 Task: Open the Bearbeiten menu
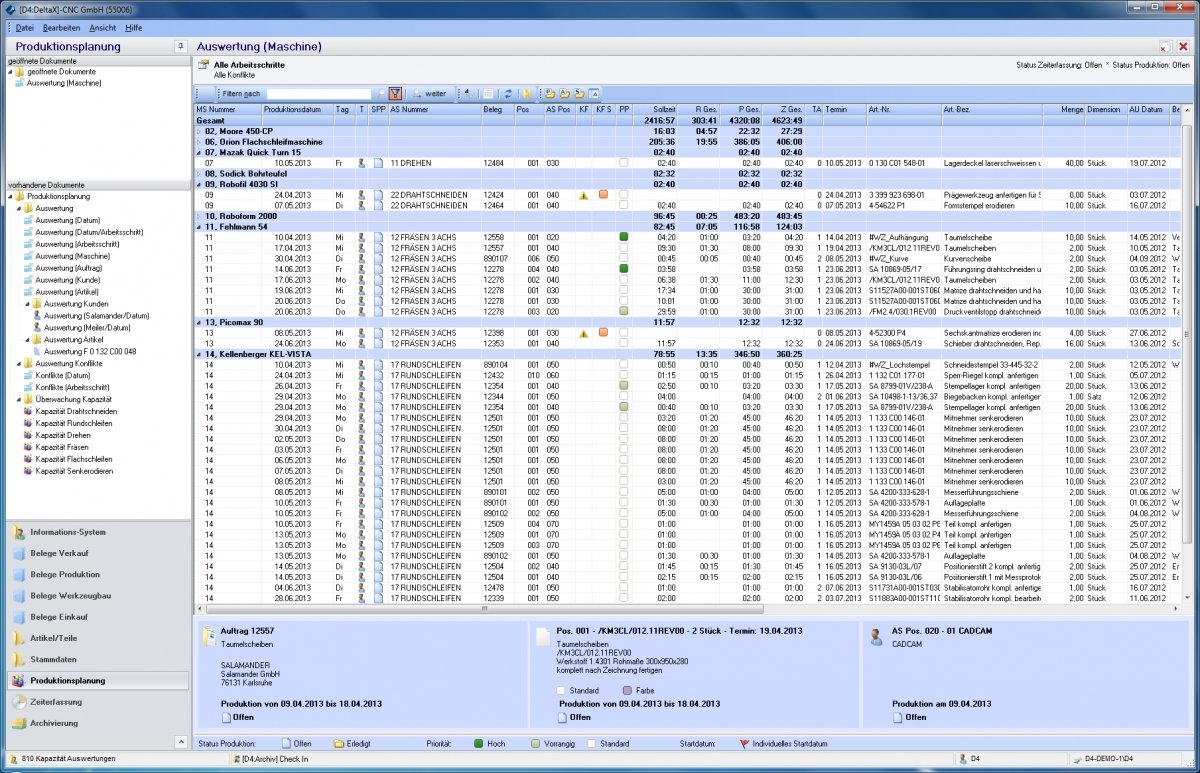tap(62, 27)
